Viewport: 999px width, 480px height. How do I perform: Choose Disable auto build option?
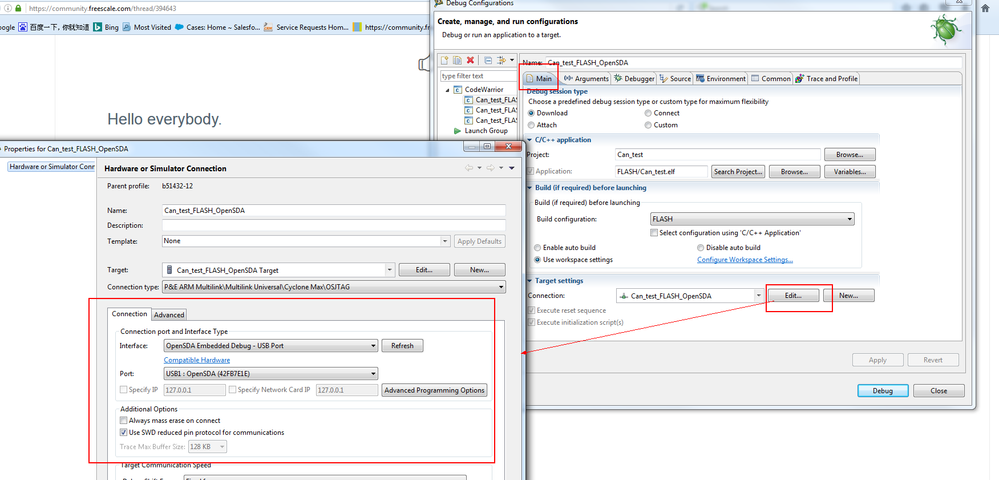pos(701,247)
